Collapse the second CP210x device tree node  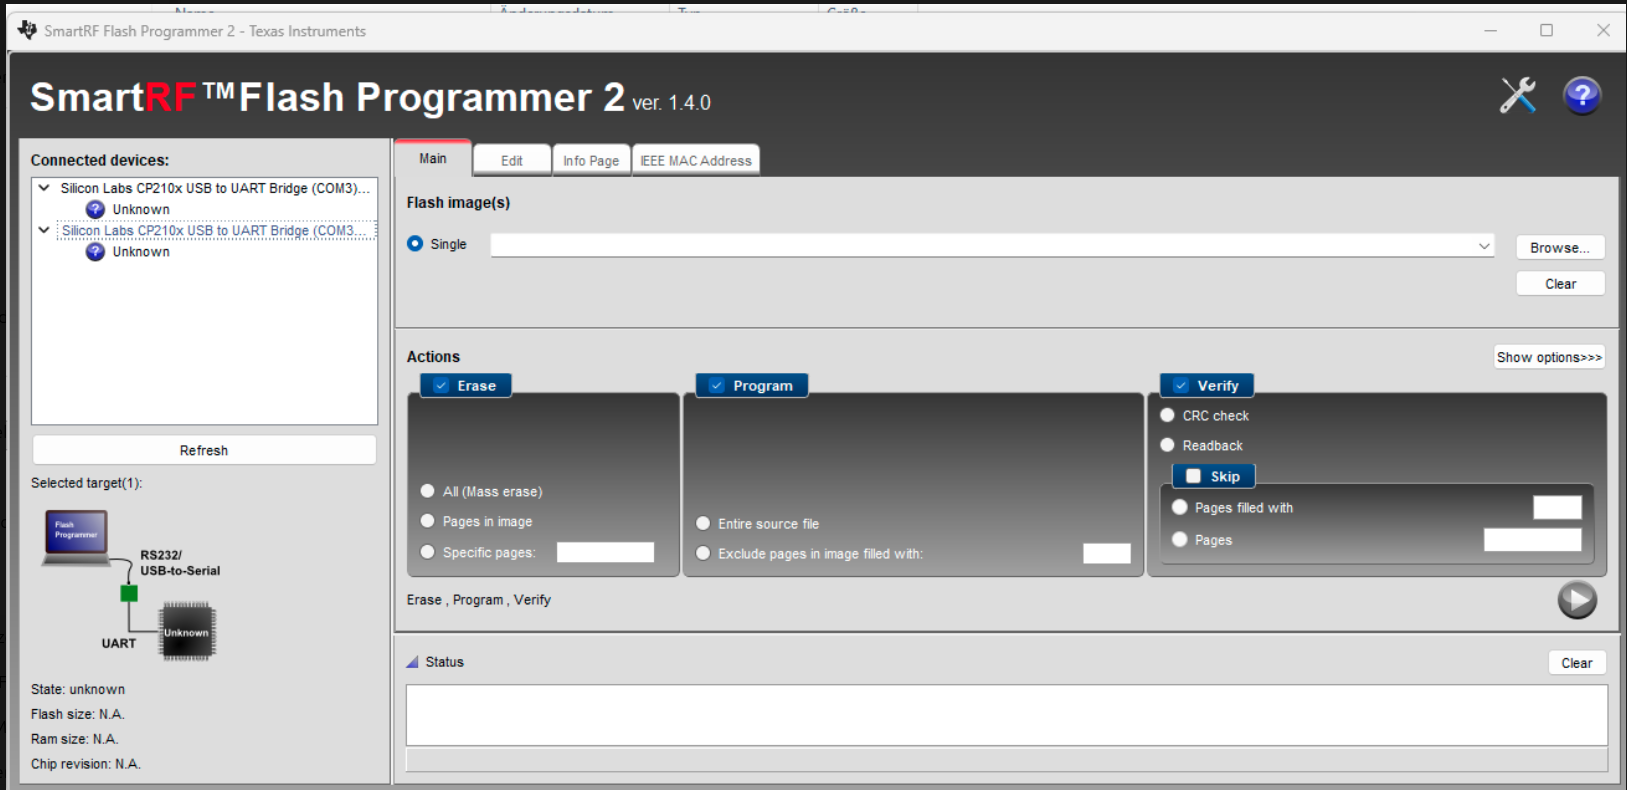click(x=44, y=230)
